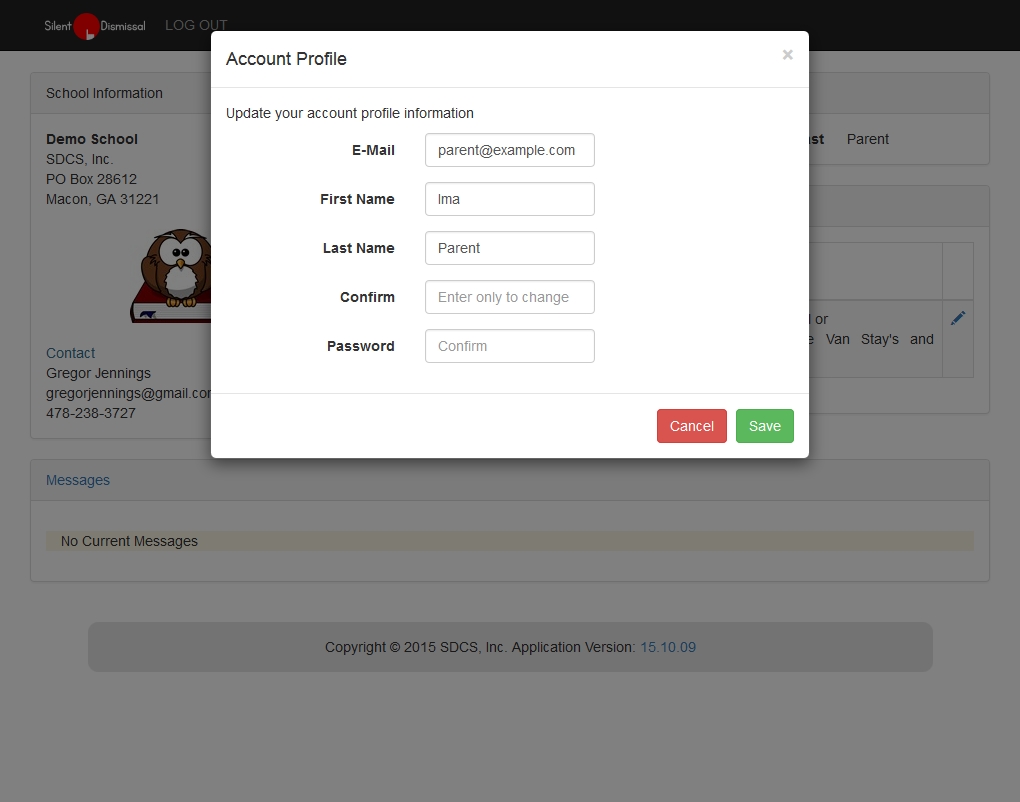Focus the field with Confirm placeholder

(509, 346)
